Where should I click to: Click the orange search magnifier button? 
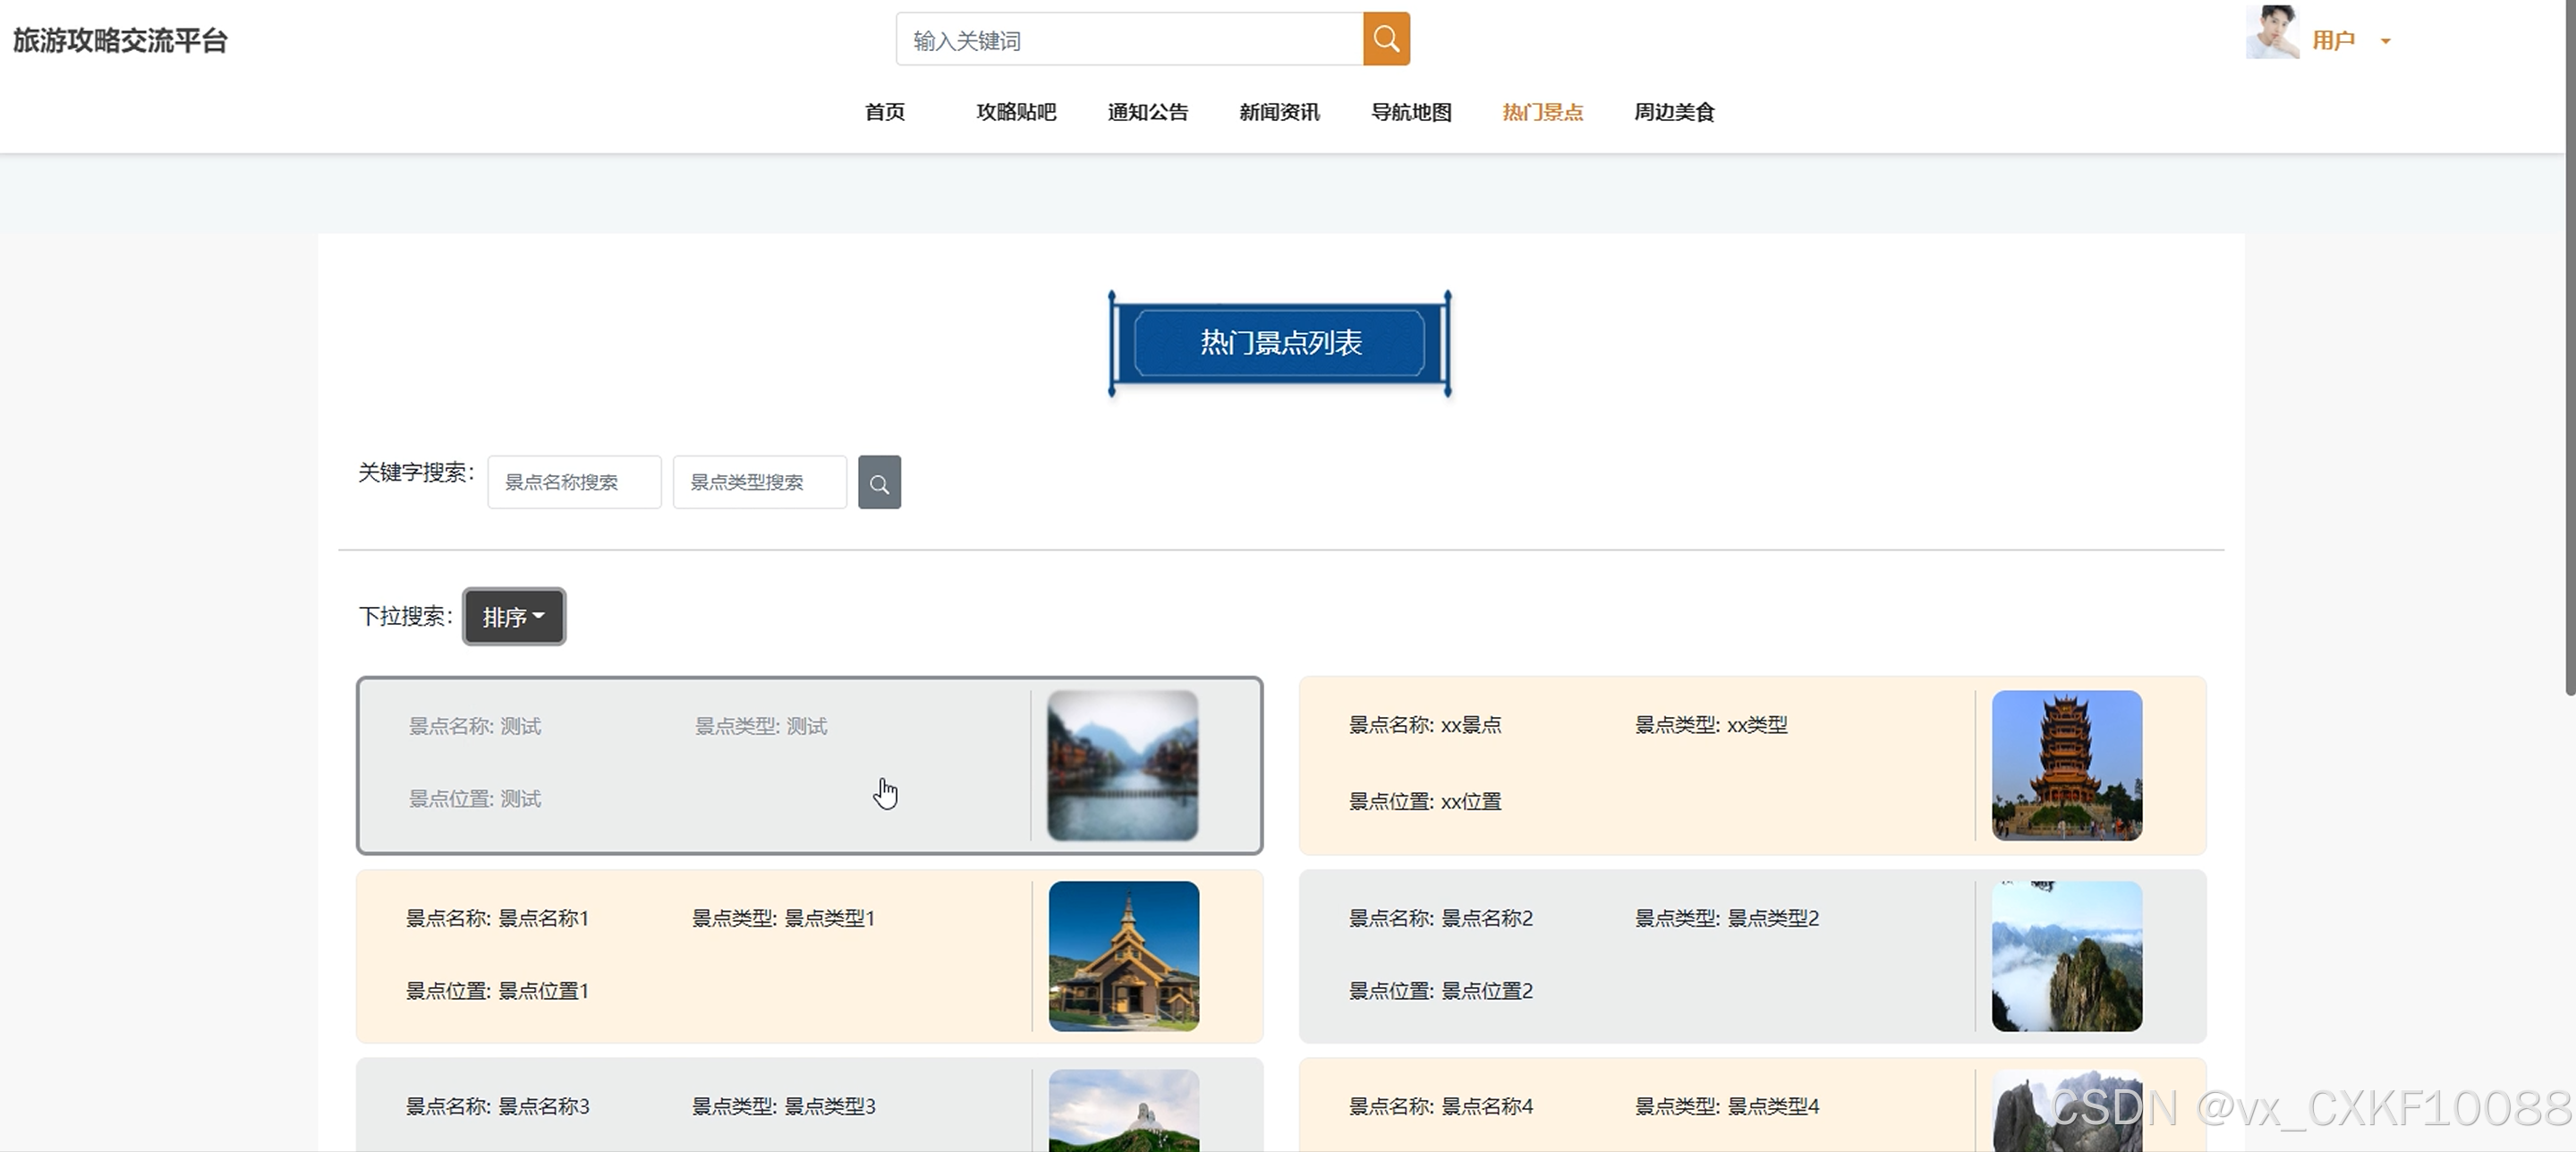click(x=1386, y=39)
